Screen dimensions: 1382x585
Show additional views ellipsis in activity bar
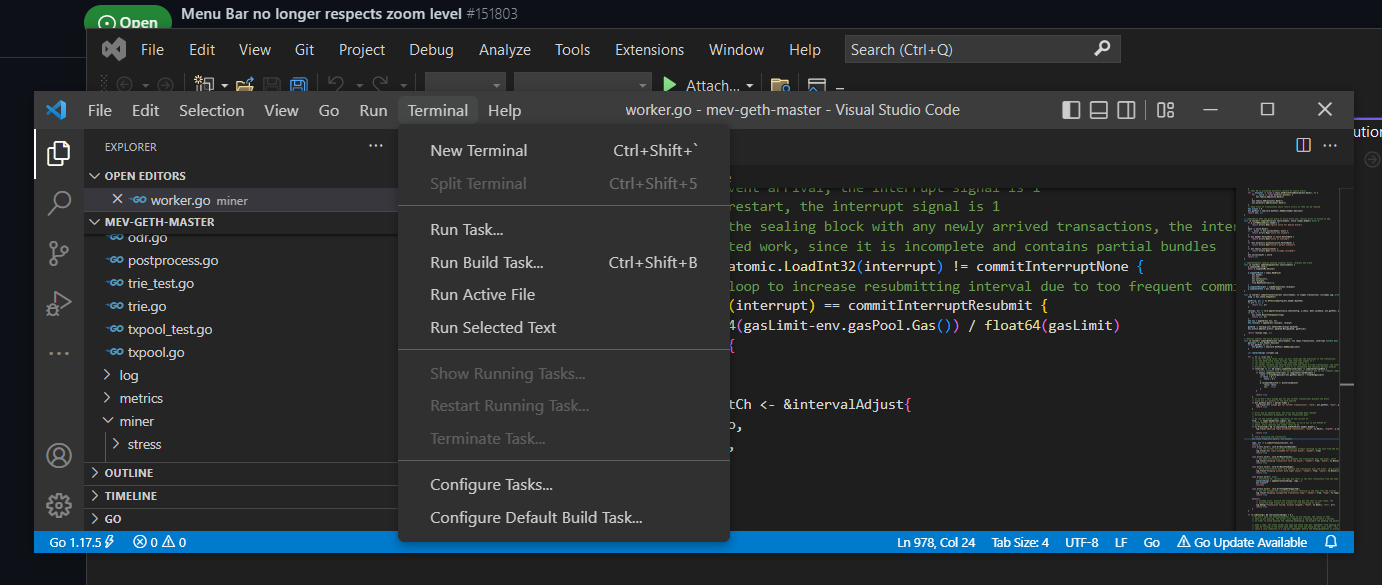(x=59, y=353)
